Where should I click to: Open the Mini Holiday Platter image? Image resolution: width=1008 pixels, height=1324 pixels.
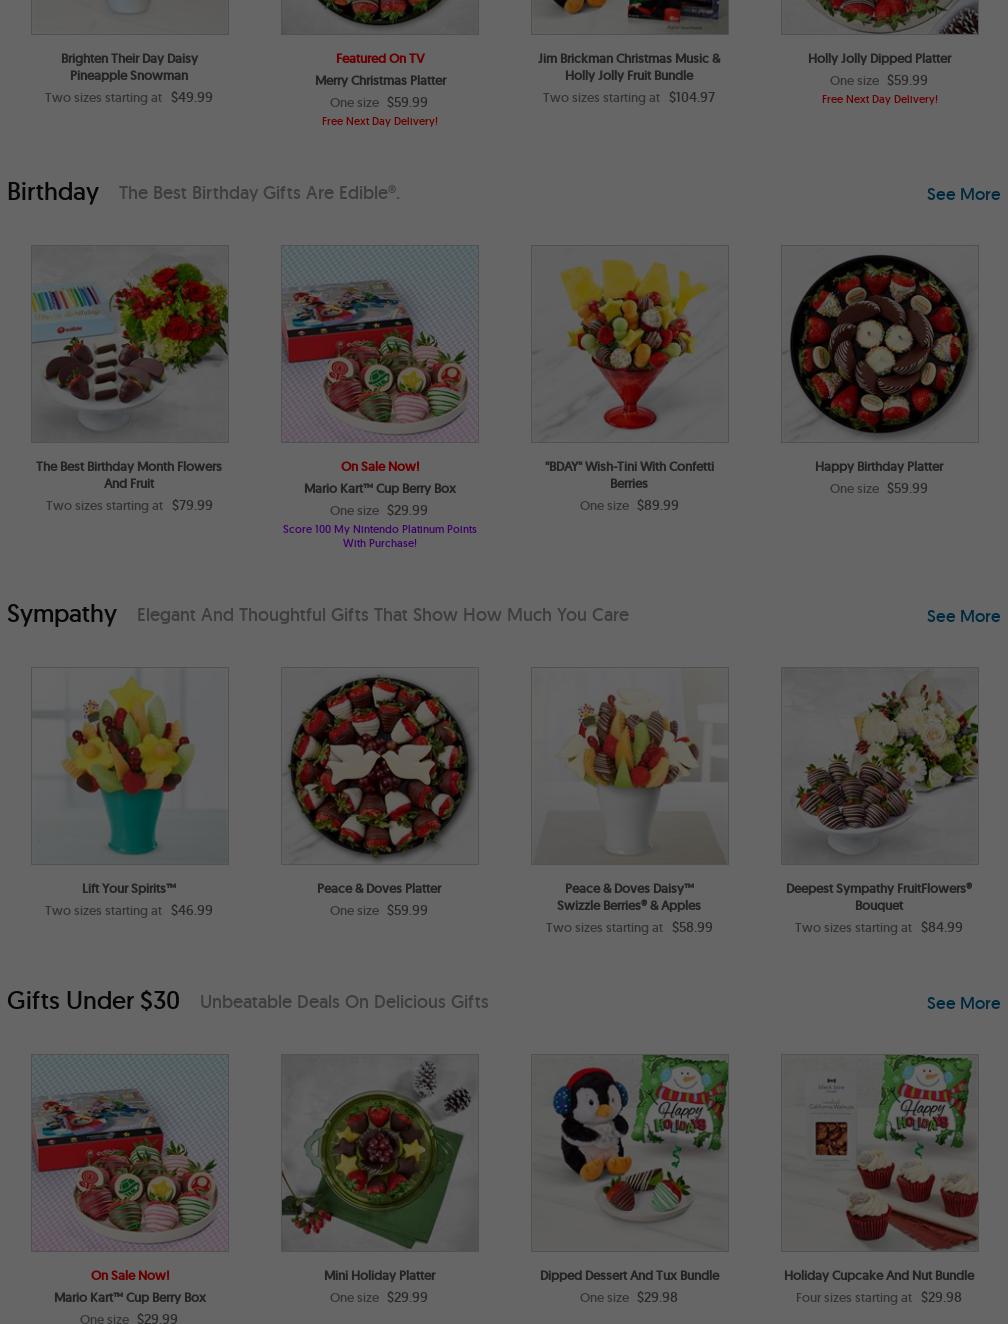pyautogui.click(x=380, y=1153)
